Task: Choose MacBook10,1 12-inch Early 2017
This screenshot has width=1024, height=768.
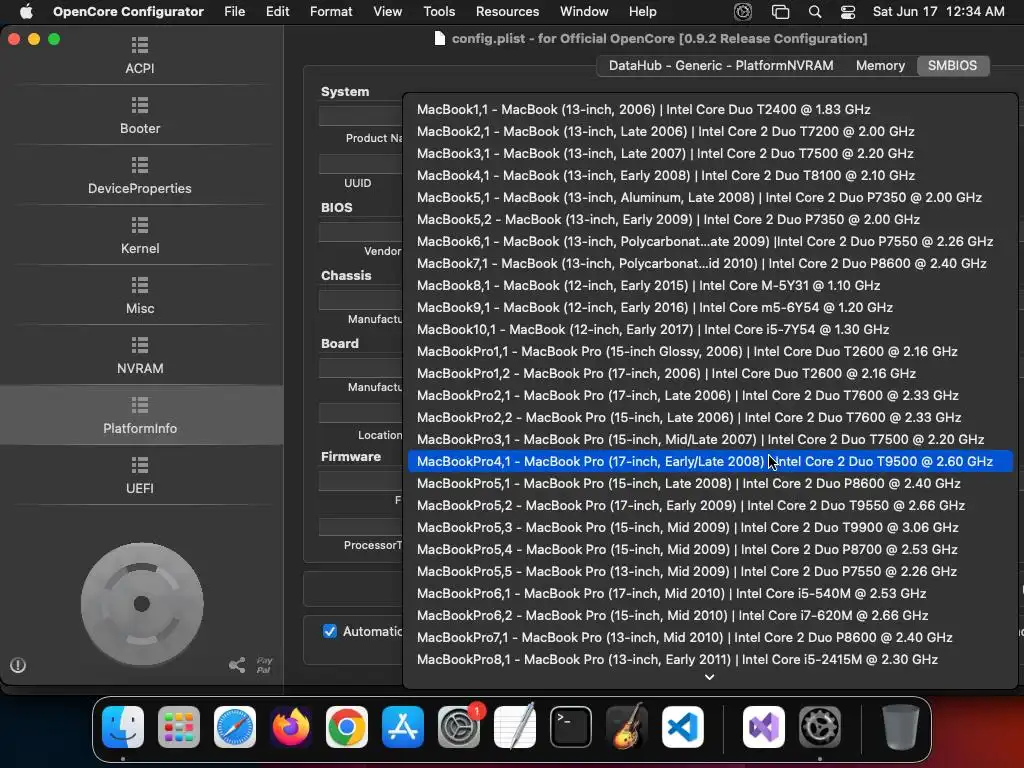Action: (710, 329)
